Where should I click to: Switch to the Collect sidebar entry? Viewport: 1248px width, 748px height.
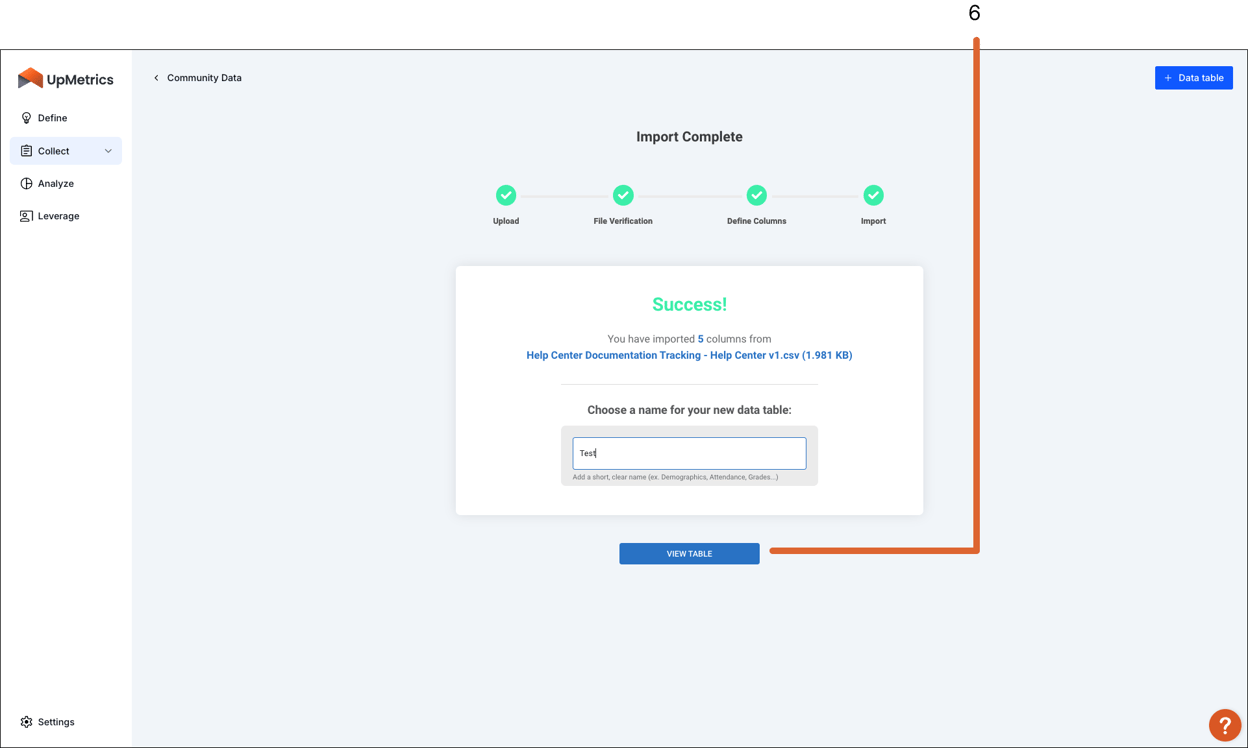55,150
